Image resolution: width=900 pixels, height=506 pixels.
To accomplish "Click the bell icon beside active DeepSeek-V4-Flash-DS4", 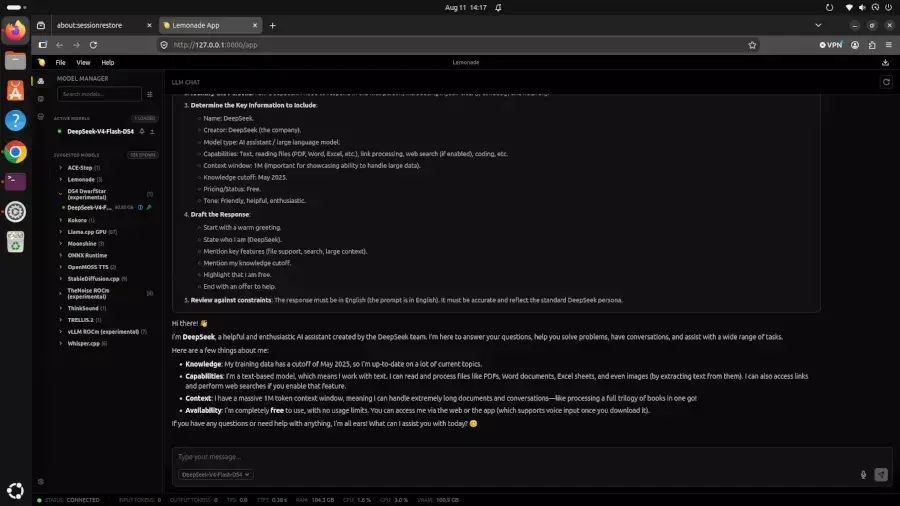I will 142,131.
